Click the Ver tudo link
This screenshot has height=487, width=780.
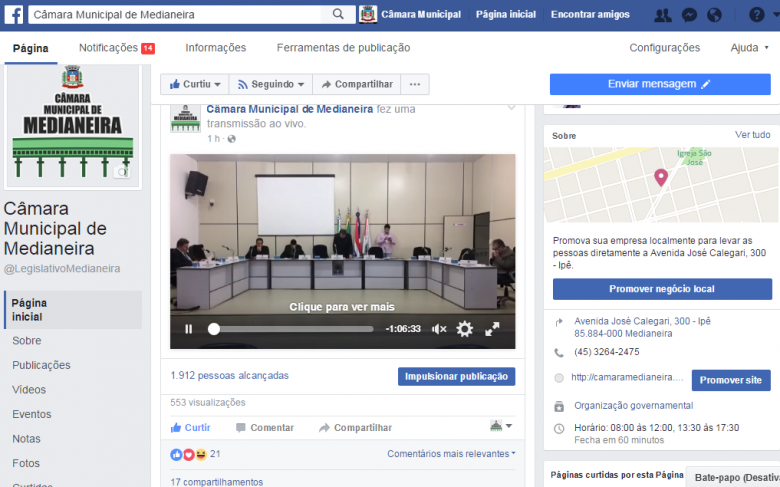click(753, 135)
